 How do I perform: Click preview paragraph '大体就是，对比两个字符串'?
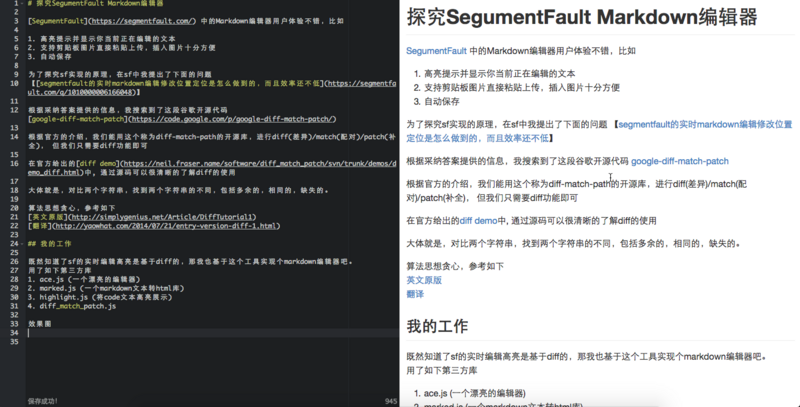click(x=572, y=244)
